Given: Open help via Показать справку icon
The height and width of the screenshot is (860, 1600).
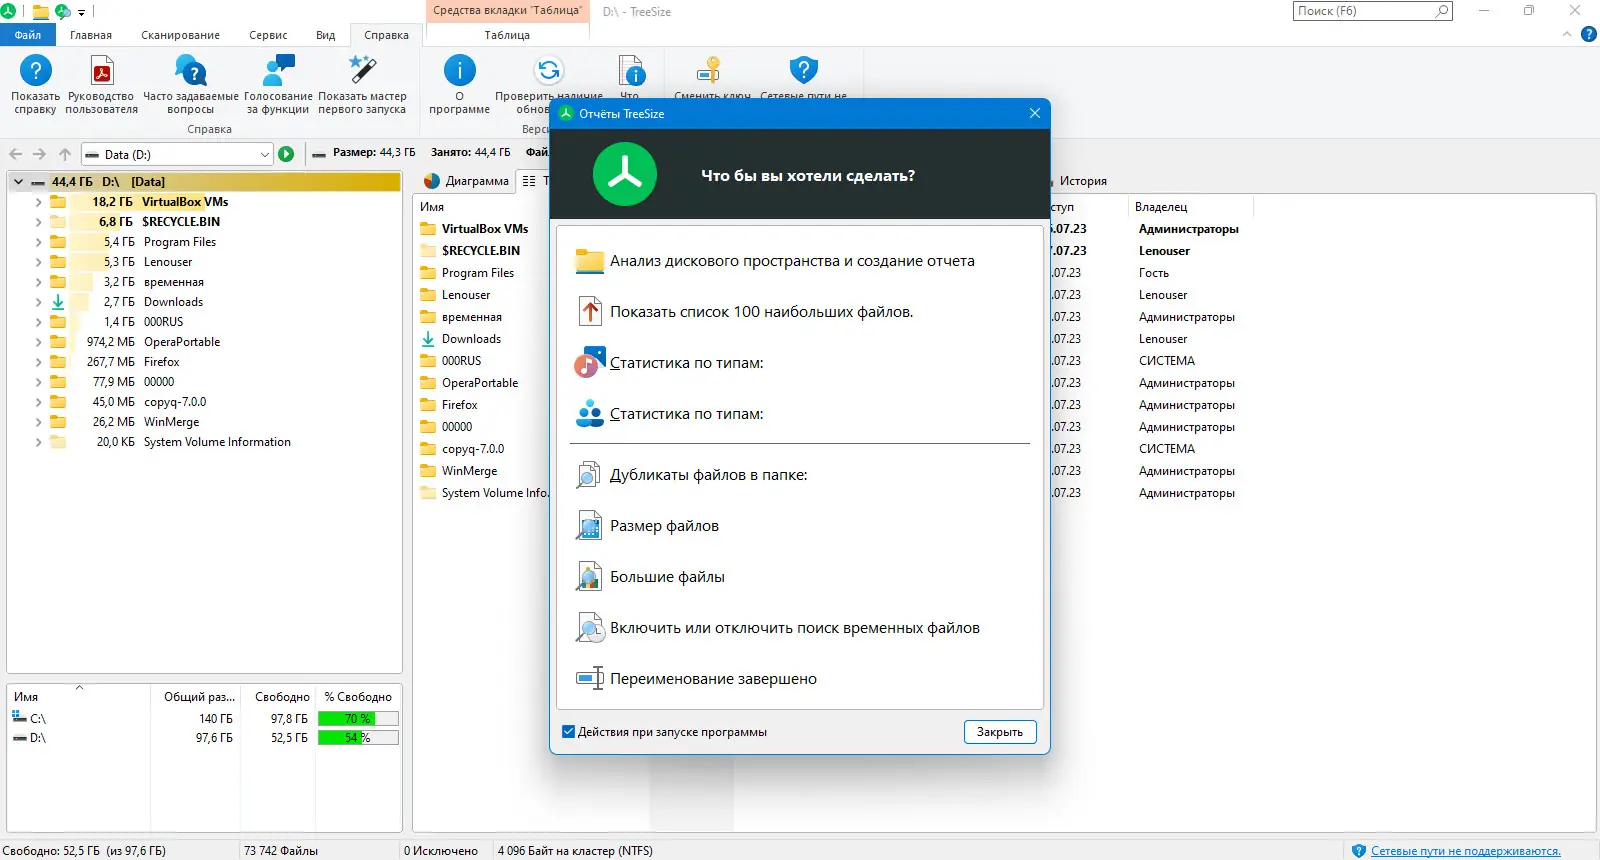Looking at the screenshot, I should click(36, 71).
